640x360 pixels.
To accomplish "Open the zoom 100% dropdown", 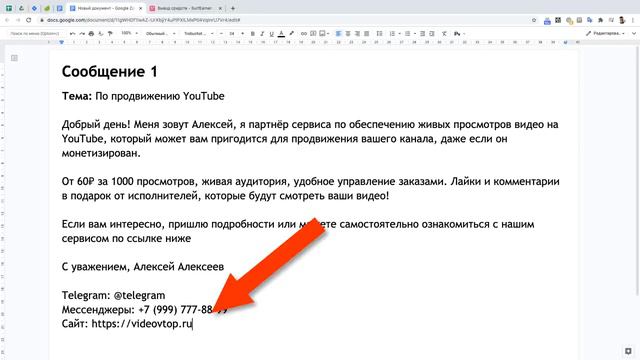I will point(129,33).
